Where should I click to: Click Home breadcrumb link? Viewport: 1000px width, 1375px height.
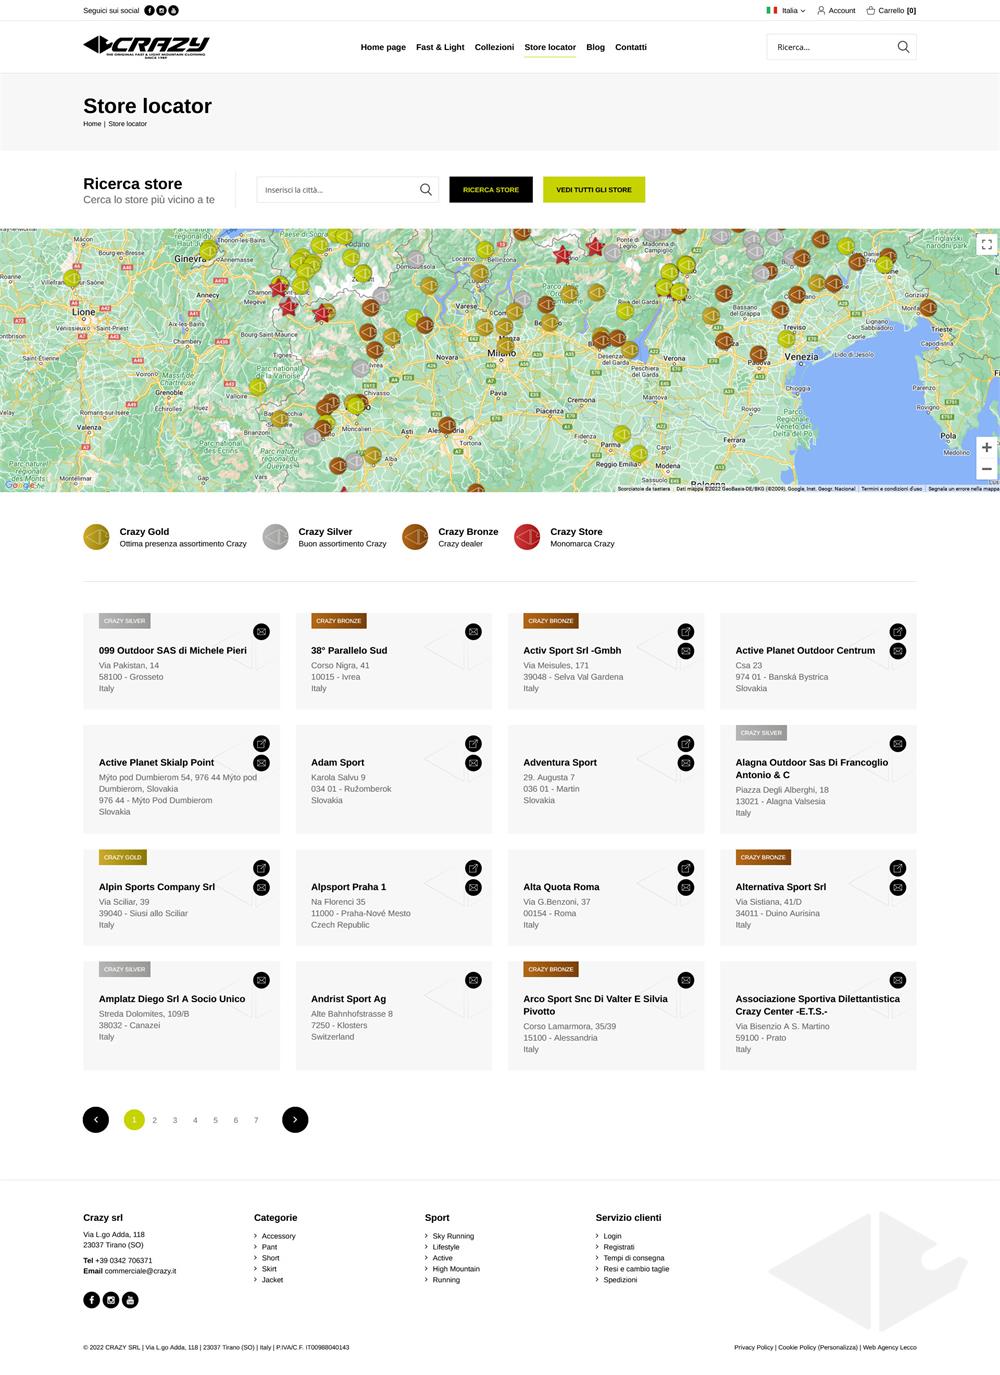coord(92,124)
